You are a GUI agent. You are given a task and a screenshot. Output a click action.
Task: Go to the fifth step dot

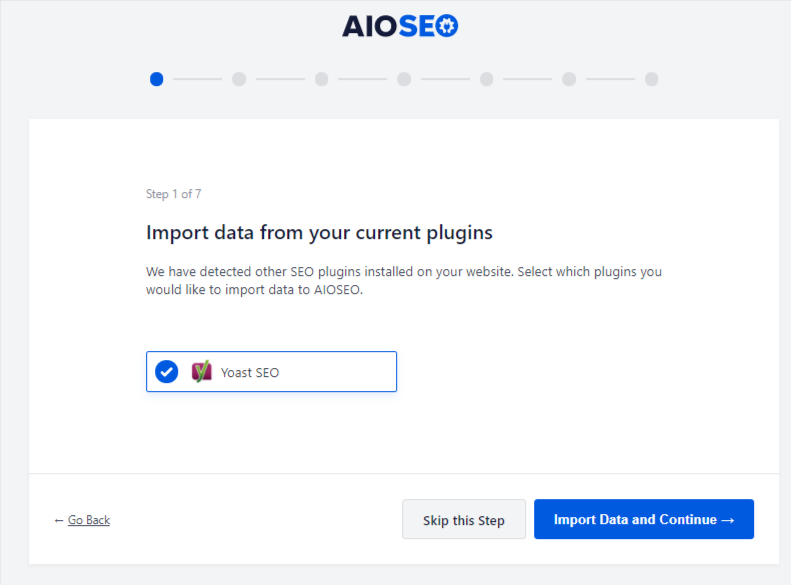click(x=486, y=79)
